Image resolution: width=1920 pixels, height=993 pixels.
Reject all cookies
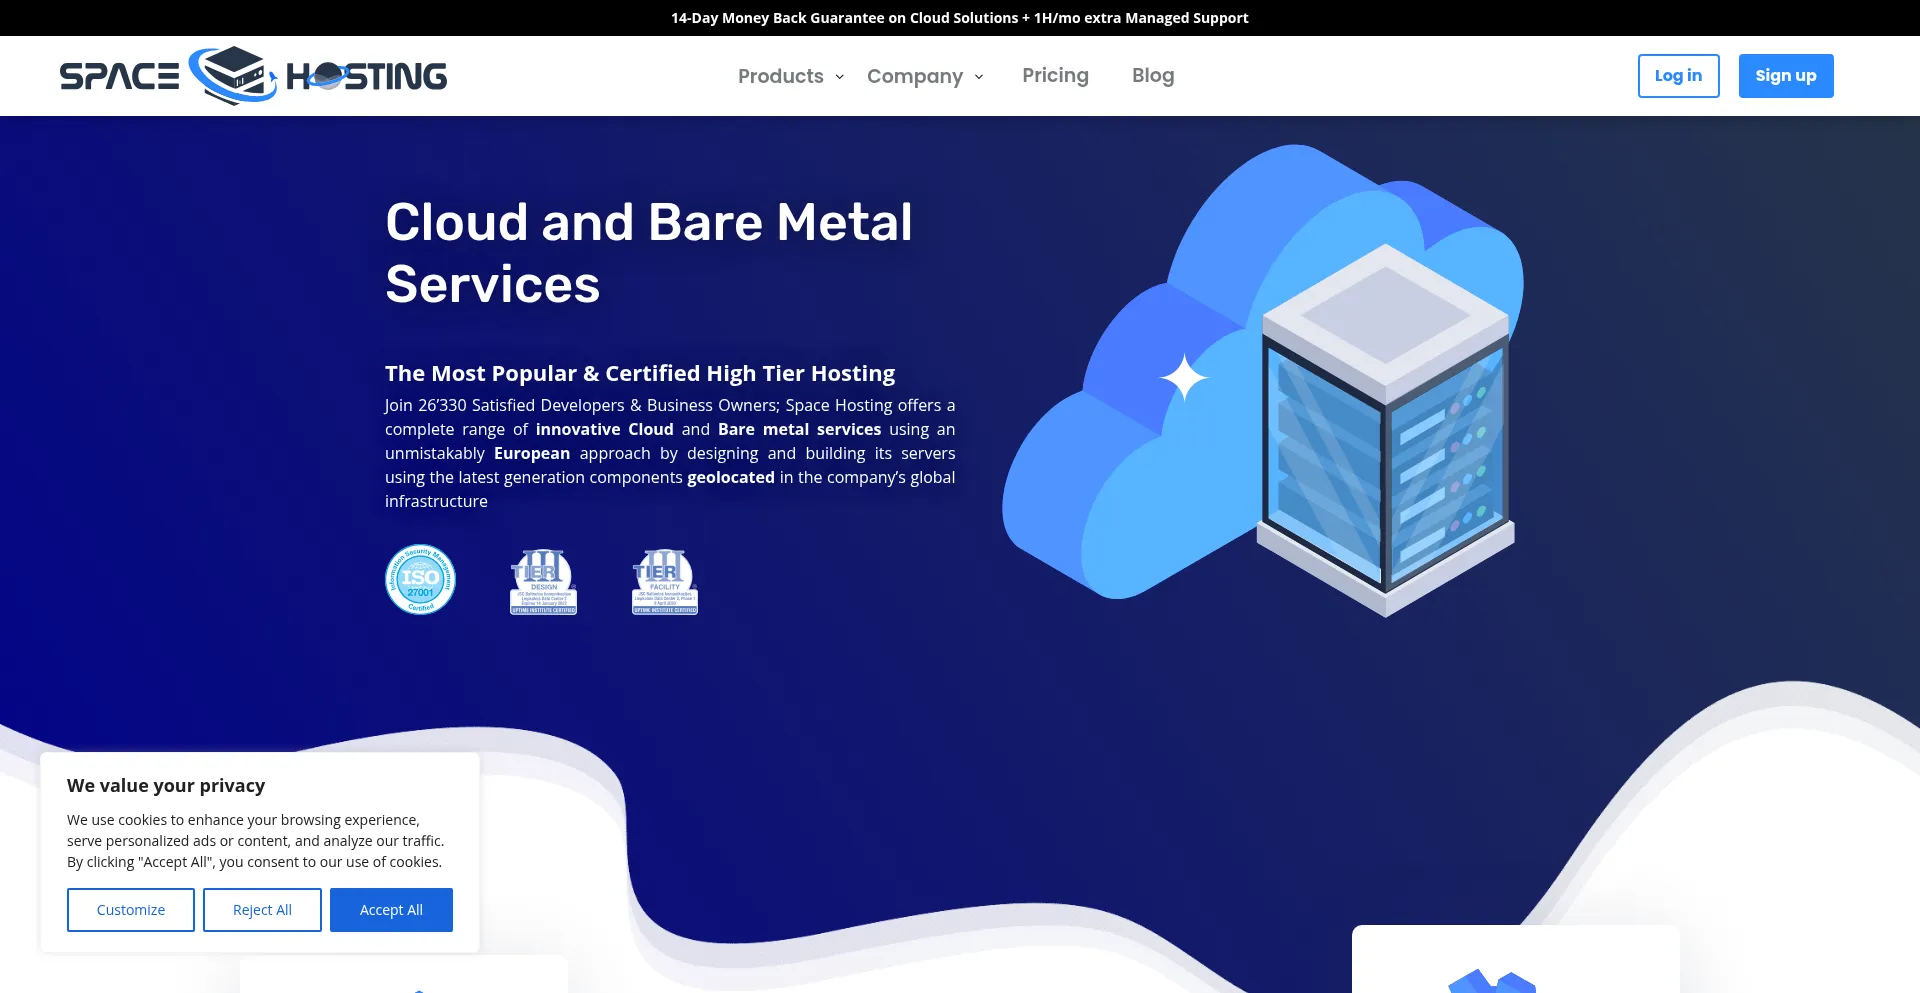262,910
